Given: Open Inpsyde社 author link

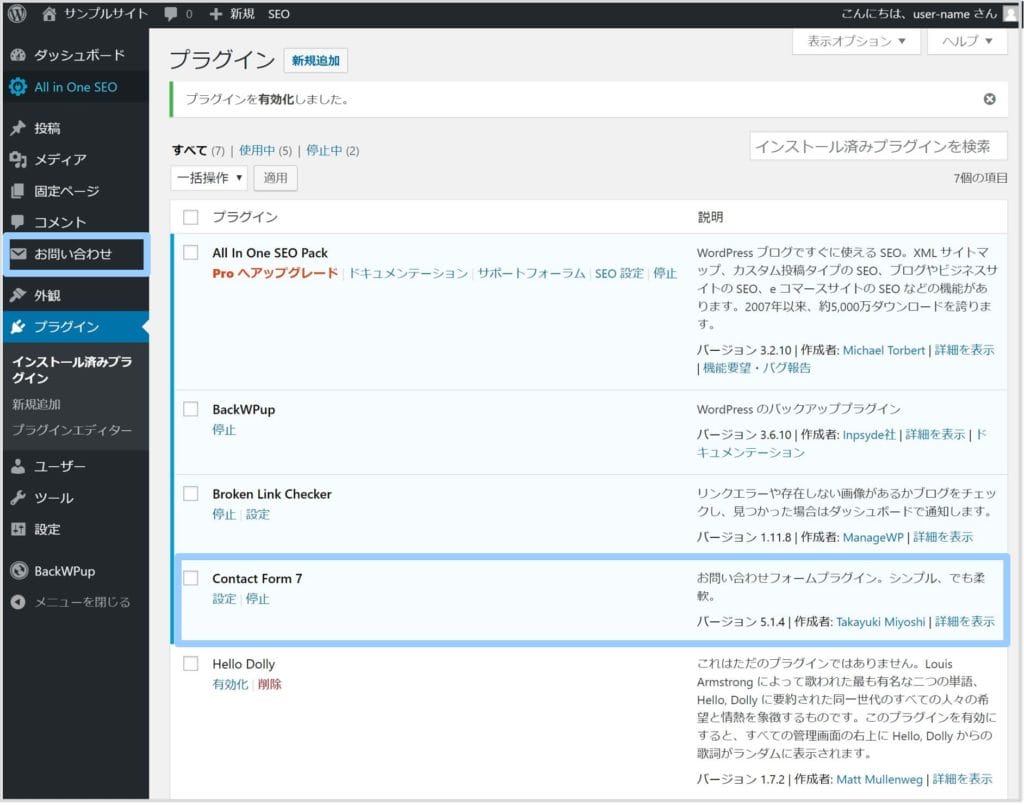Looking at the screenshot, I should tap(869, 434).
